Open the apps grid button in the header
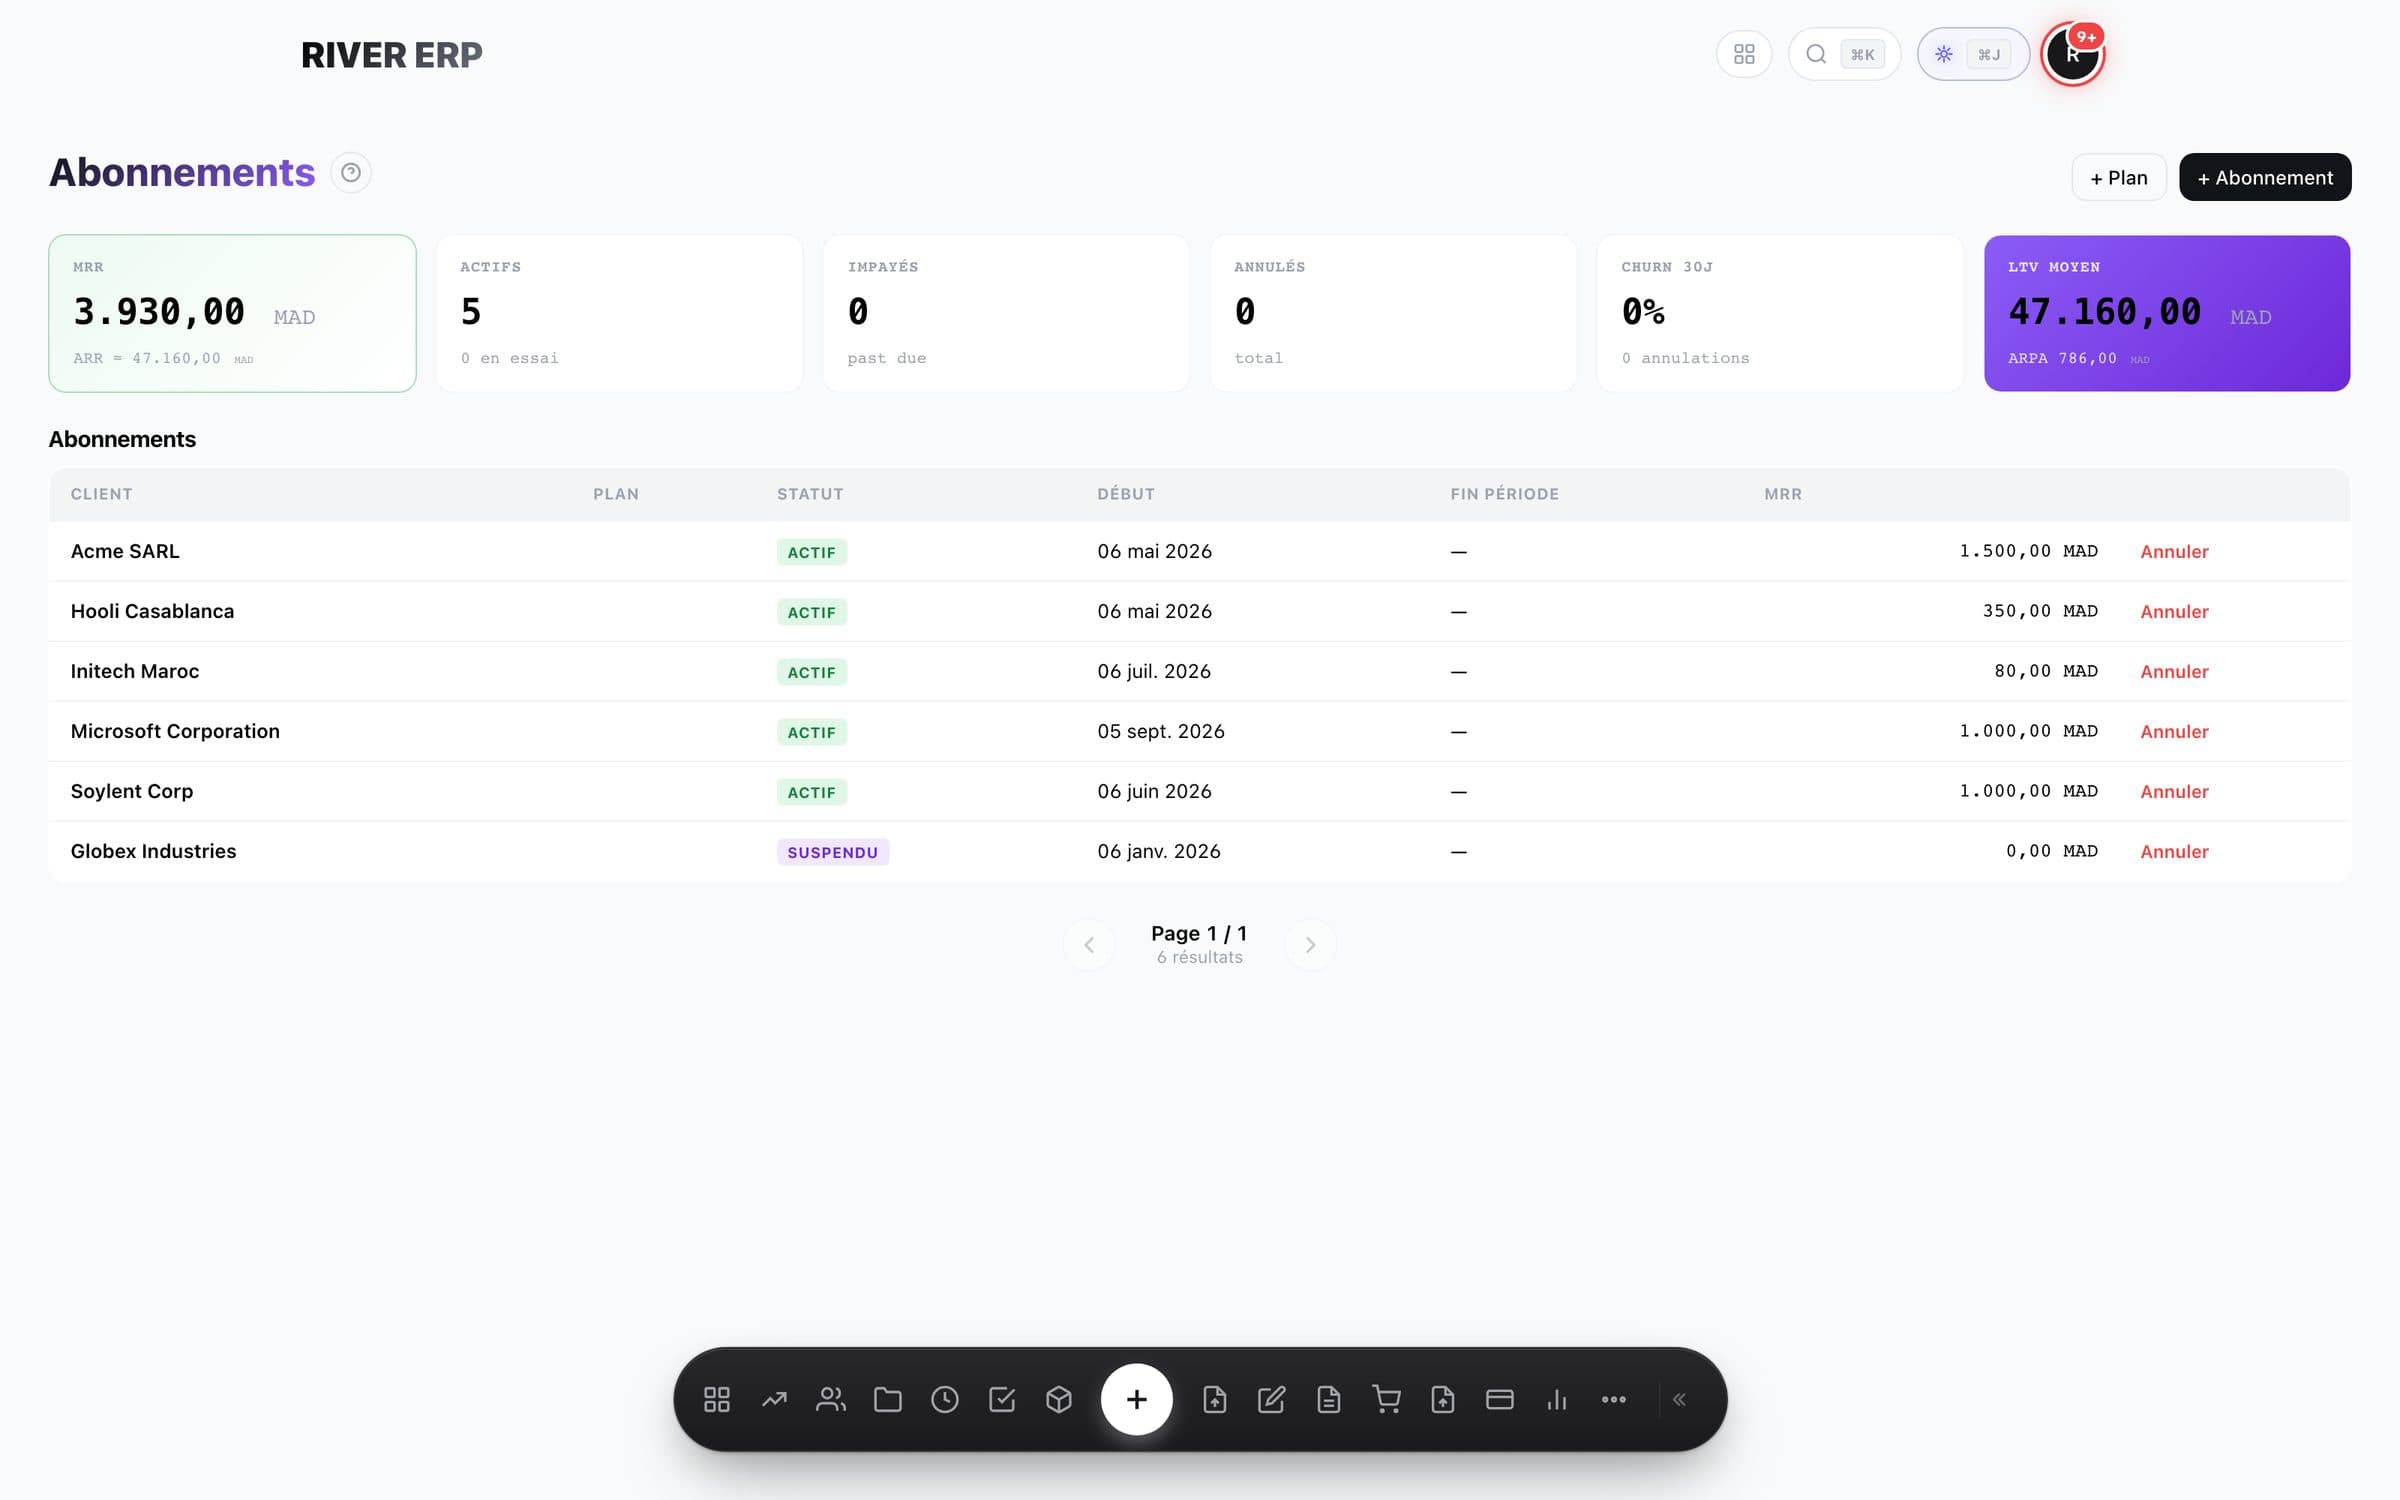2400x1500 pixels. pyautogui.click(x=1744, y=54)
